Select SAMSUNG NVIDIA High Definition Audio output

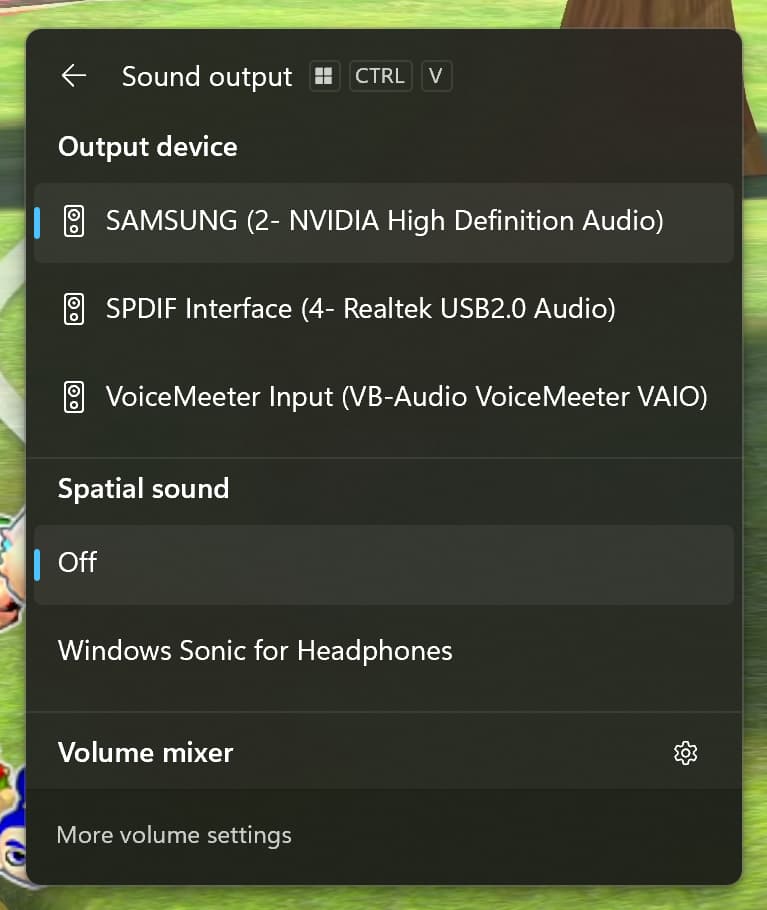click(384, 221)
